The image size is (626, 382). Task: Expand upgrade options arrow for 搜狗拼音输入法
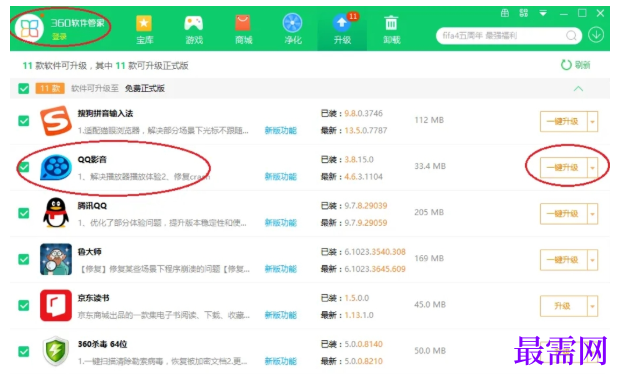(x=592, y=121)
